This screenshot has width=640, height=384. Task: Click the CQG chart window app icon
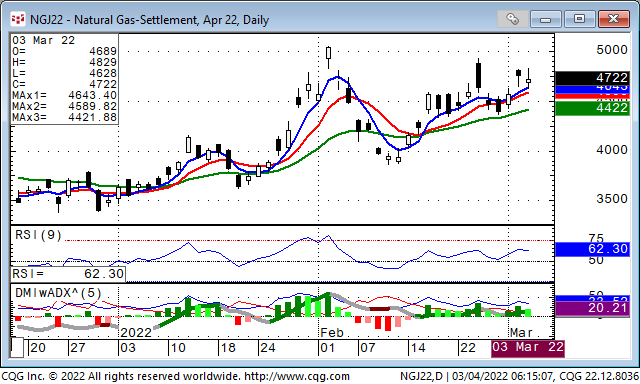18,19
